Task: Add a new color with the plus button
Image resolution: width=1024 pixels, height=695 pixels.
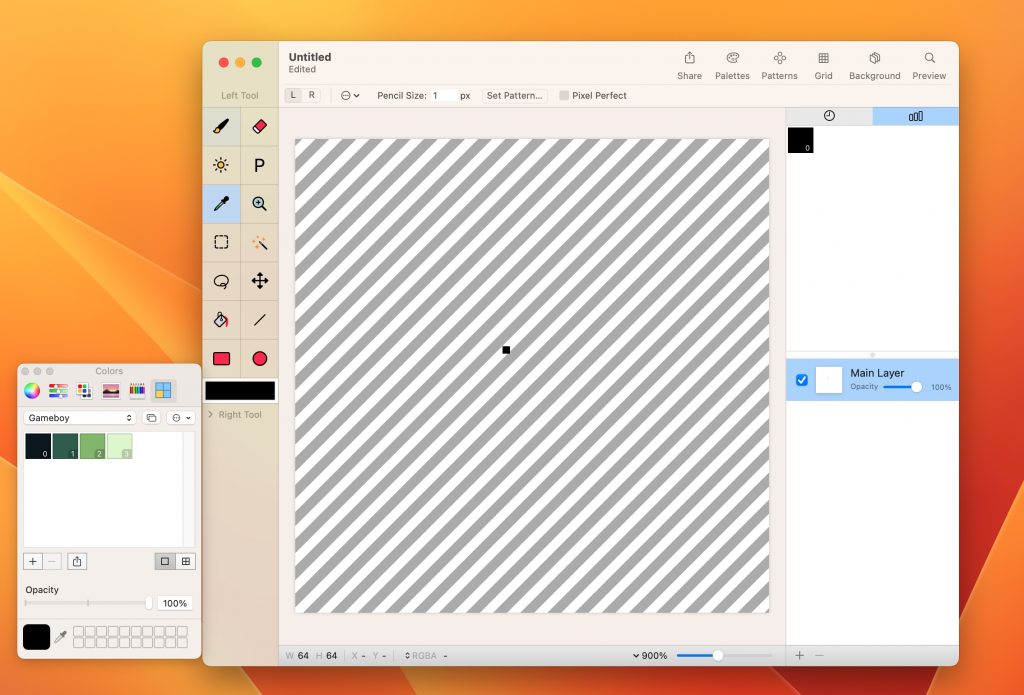Action: (33, 561)
